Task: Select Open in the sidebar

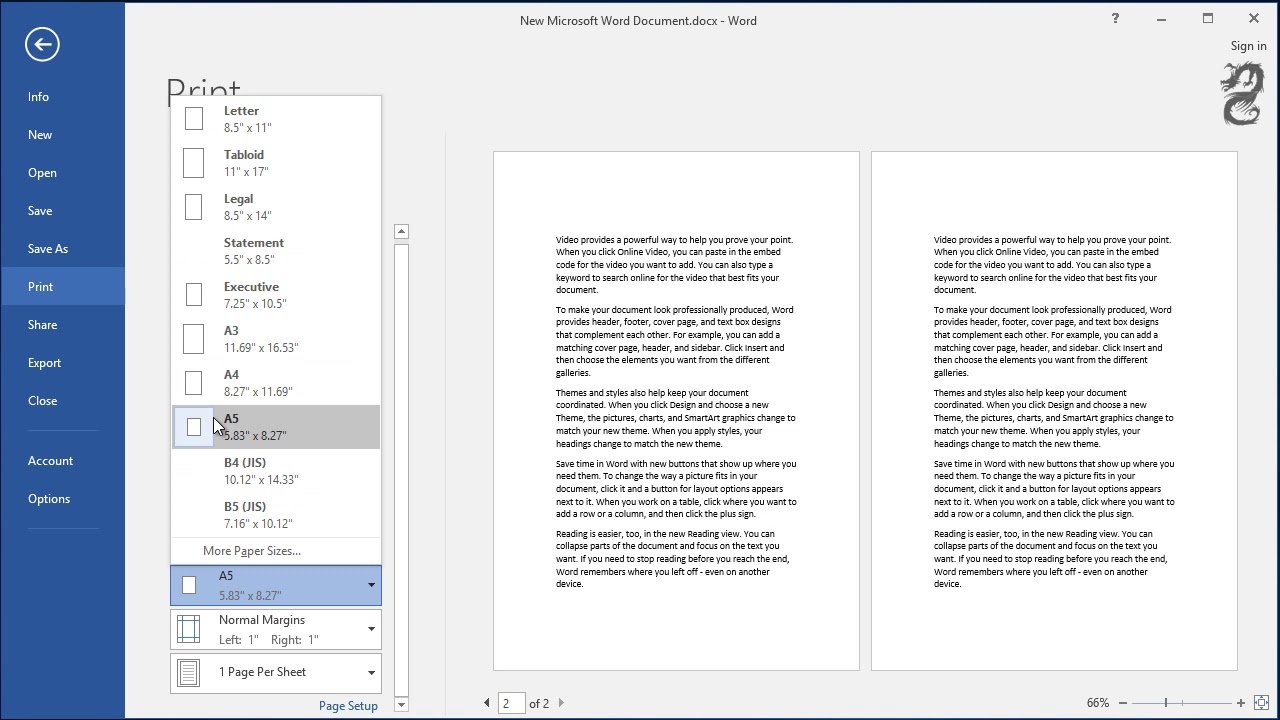Action: pos(62,173)
